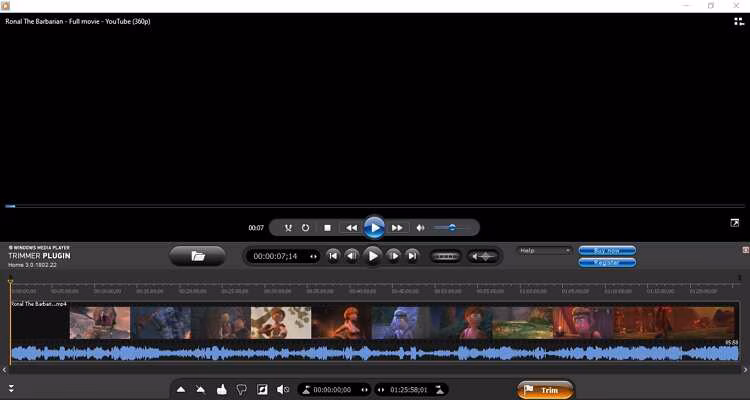Viewport: 750px width, 400px height.
Task: Adjust current timecode with its arrows
Action: (313, 256)
